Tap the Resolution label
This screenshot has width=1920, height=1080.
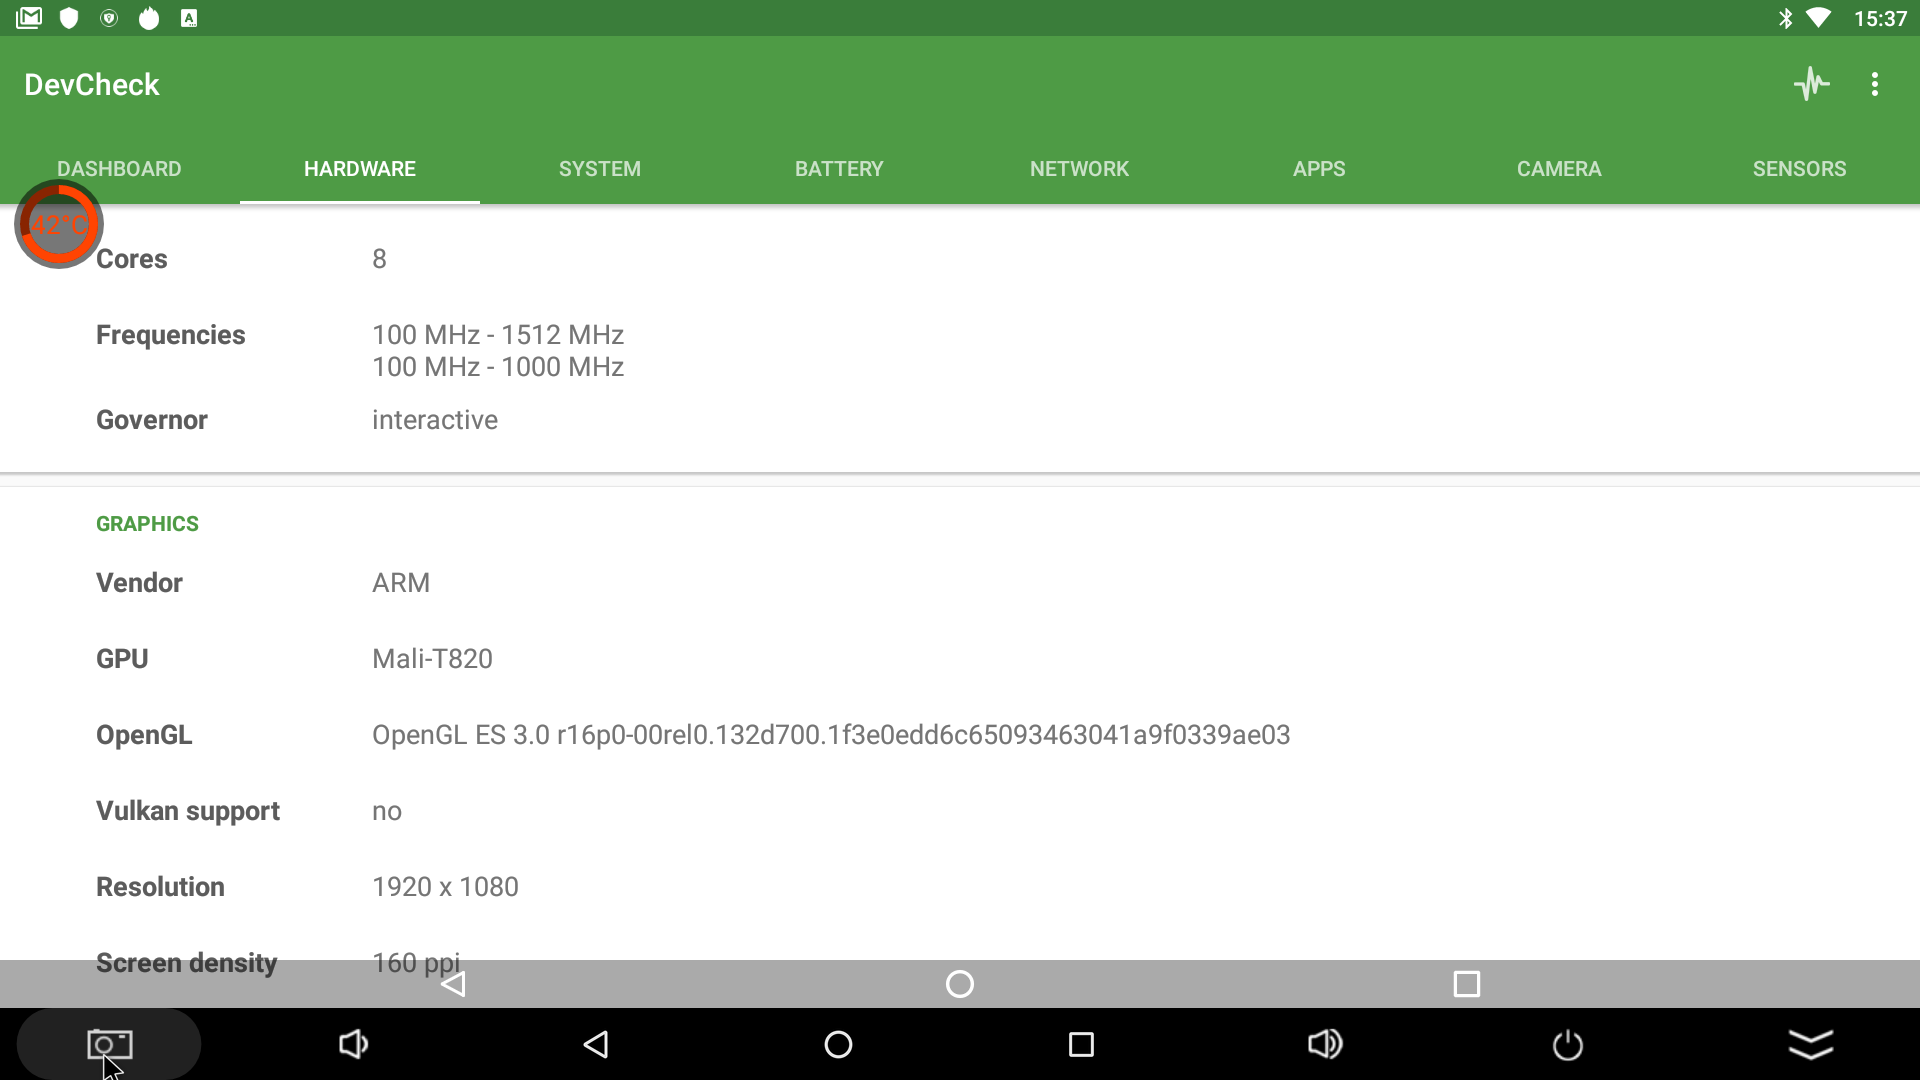point(160,887)
